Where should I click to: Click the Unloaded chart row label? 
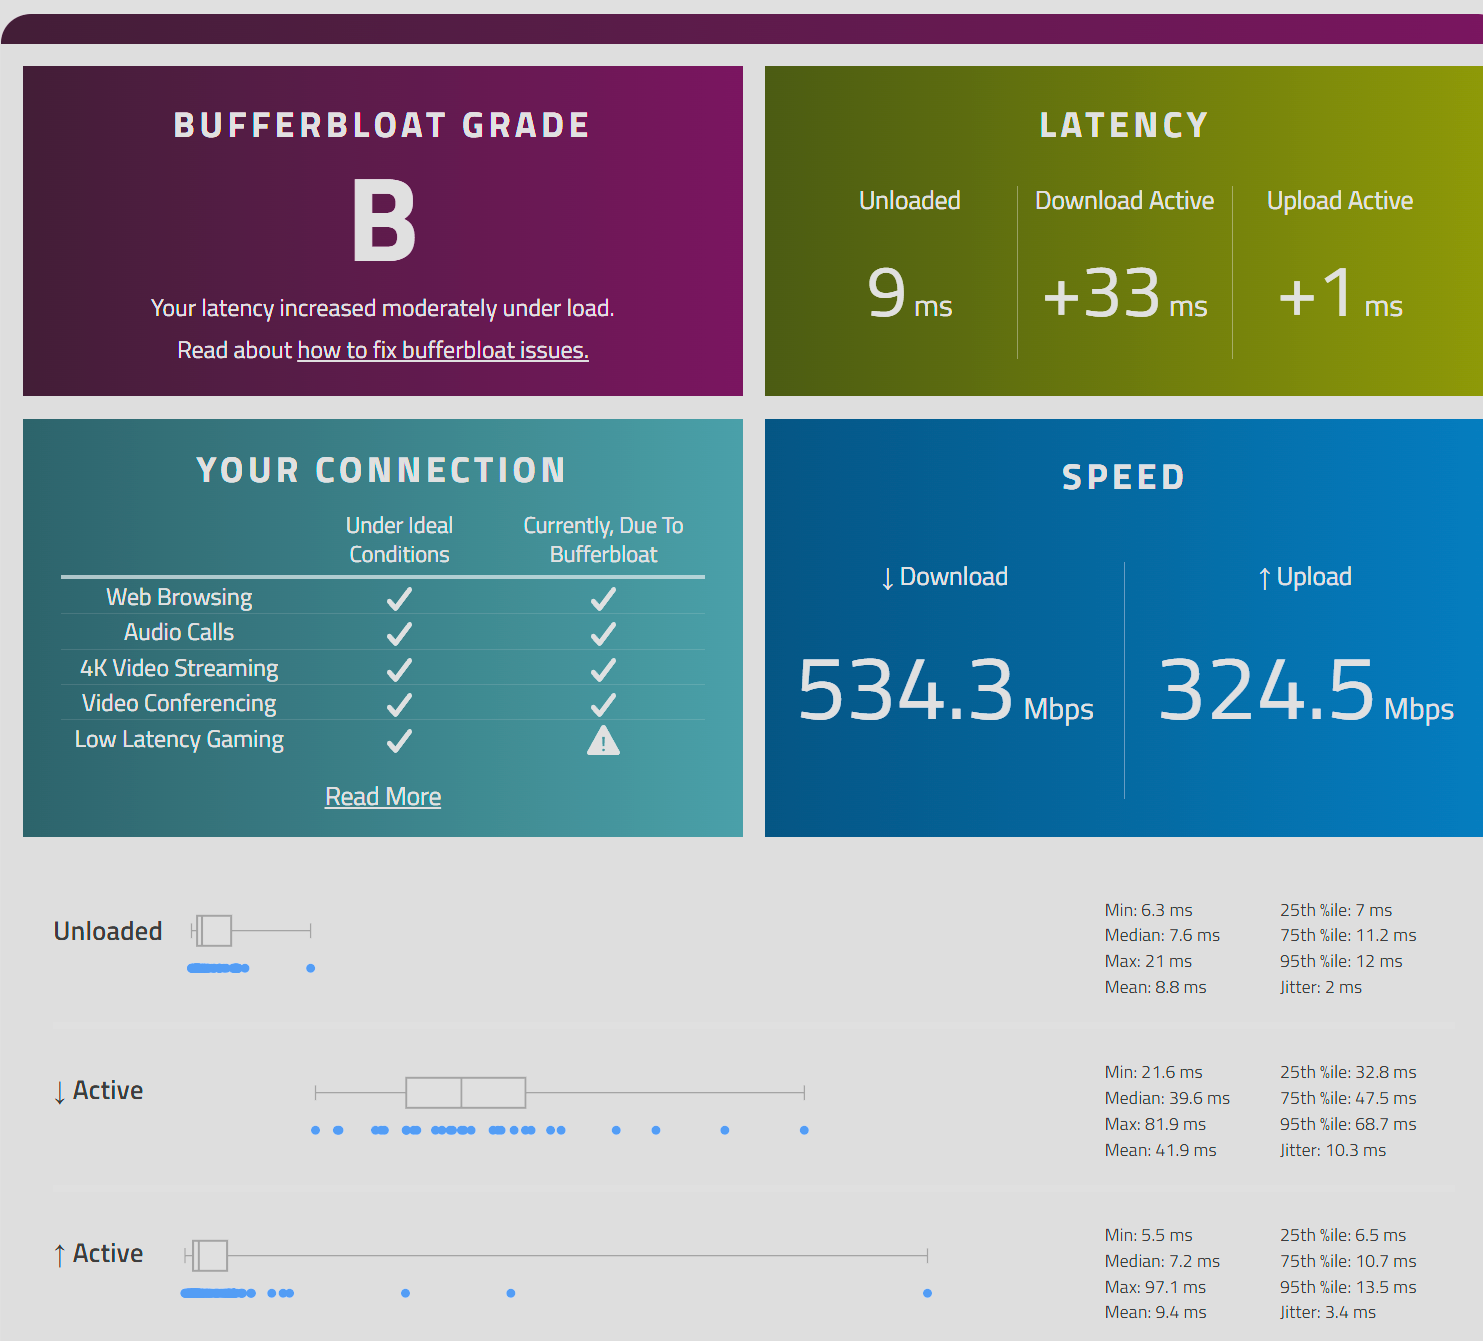(108, 931)
